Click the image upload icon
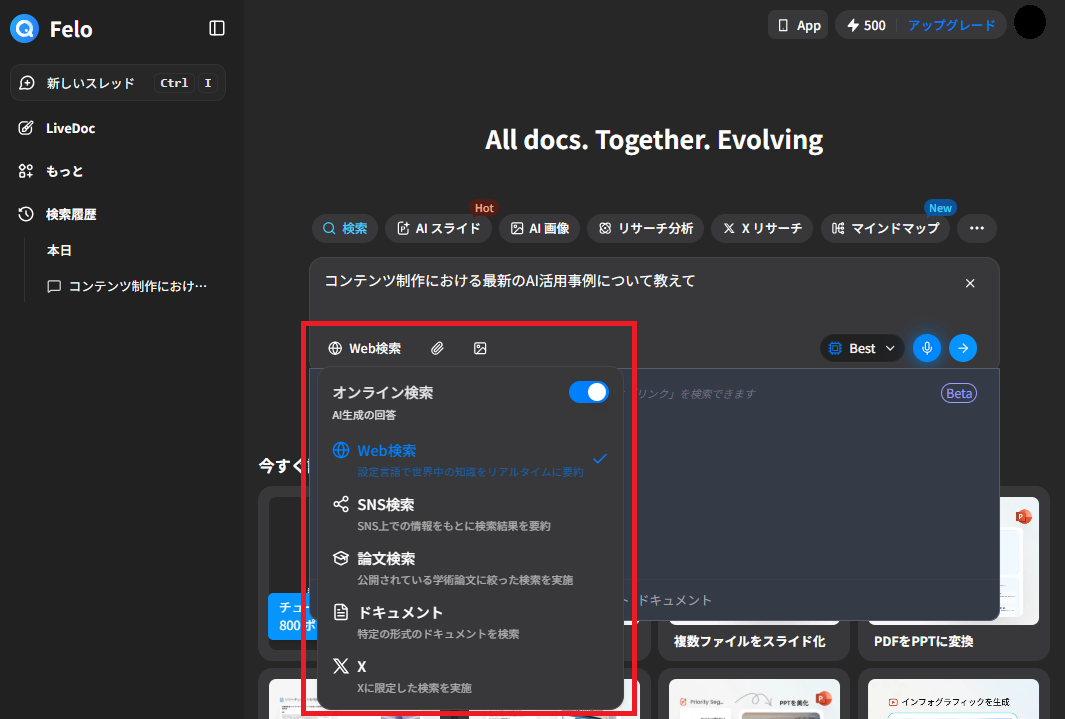Viewport: 1065px width, 719px height. [480, 348]
